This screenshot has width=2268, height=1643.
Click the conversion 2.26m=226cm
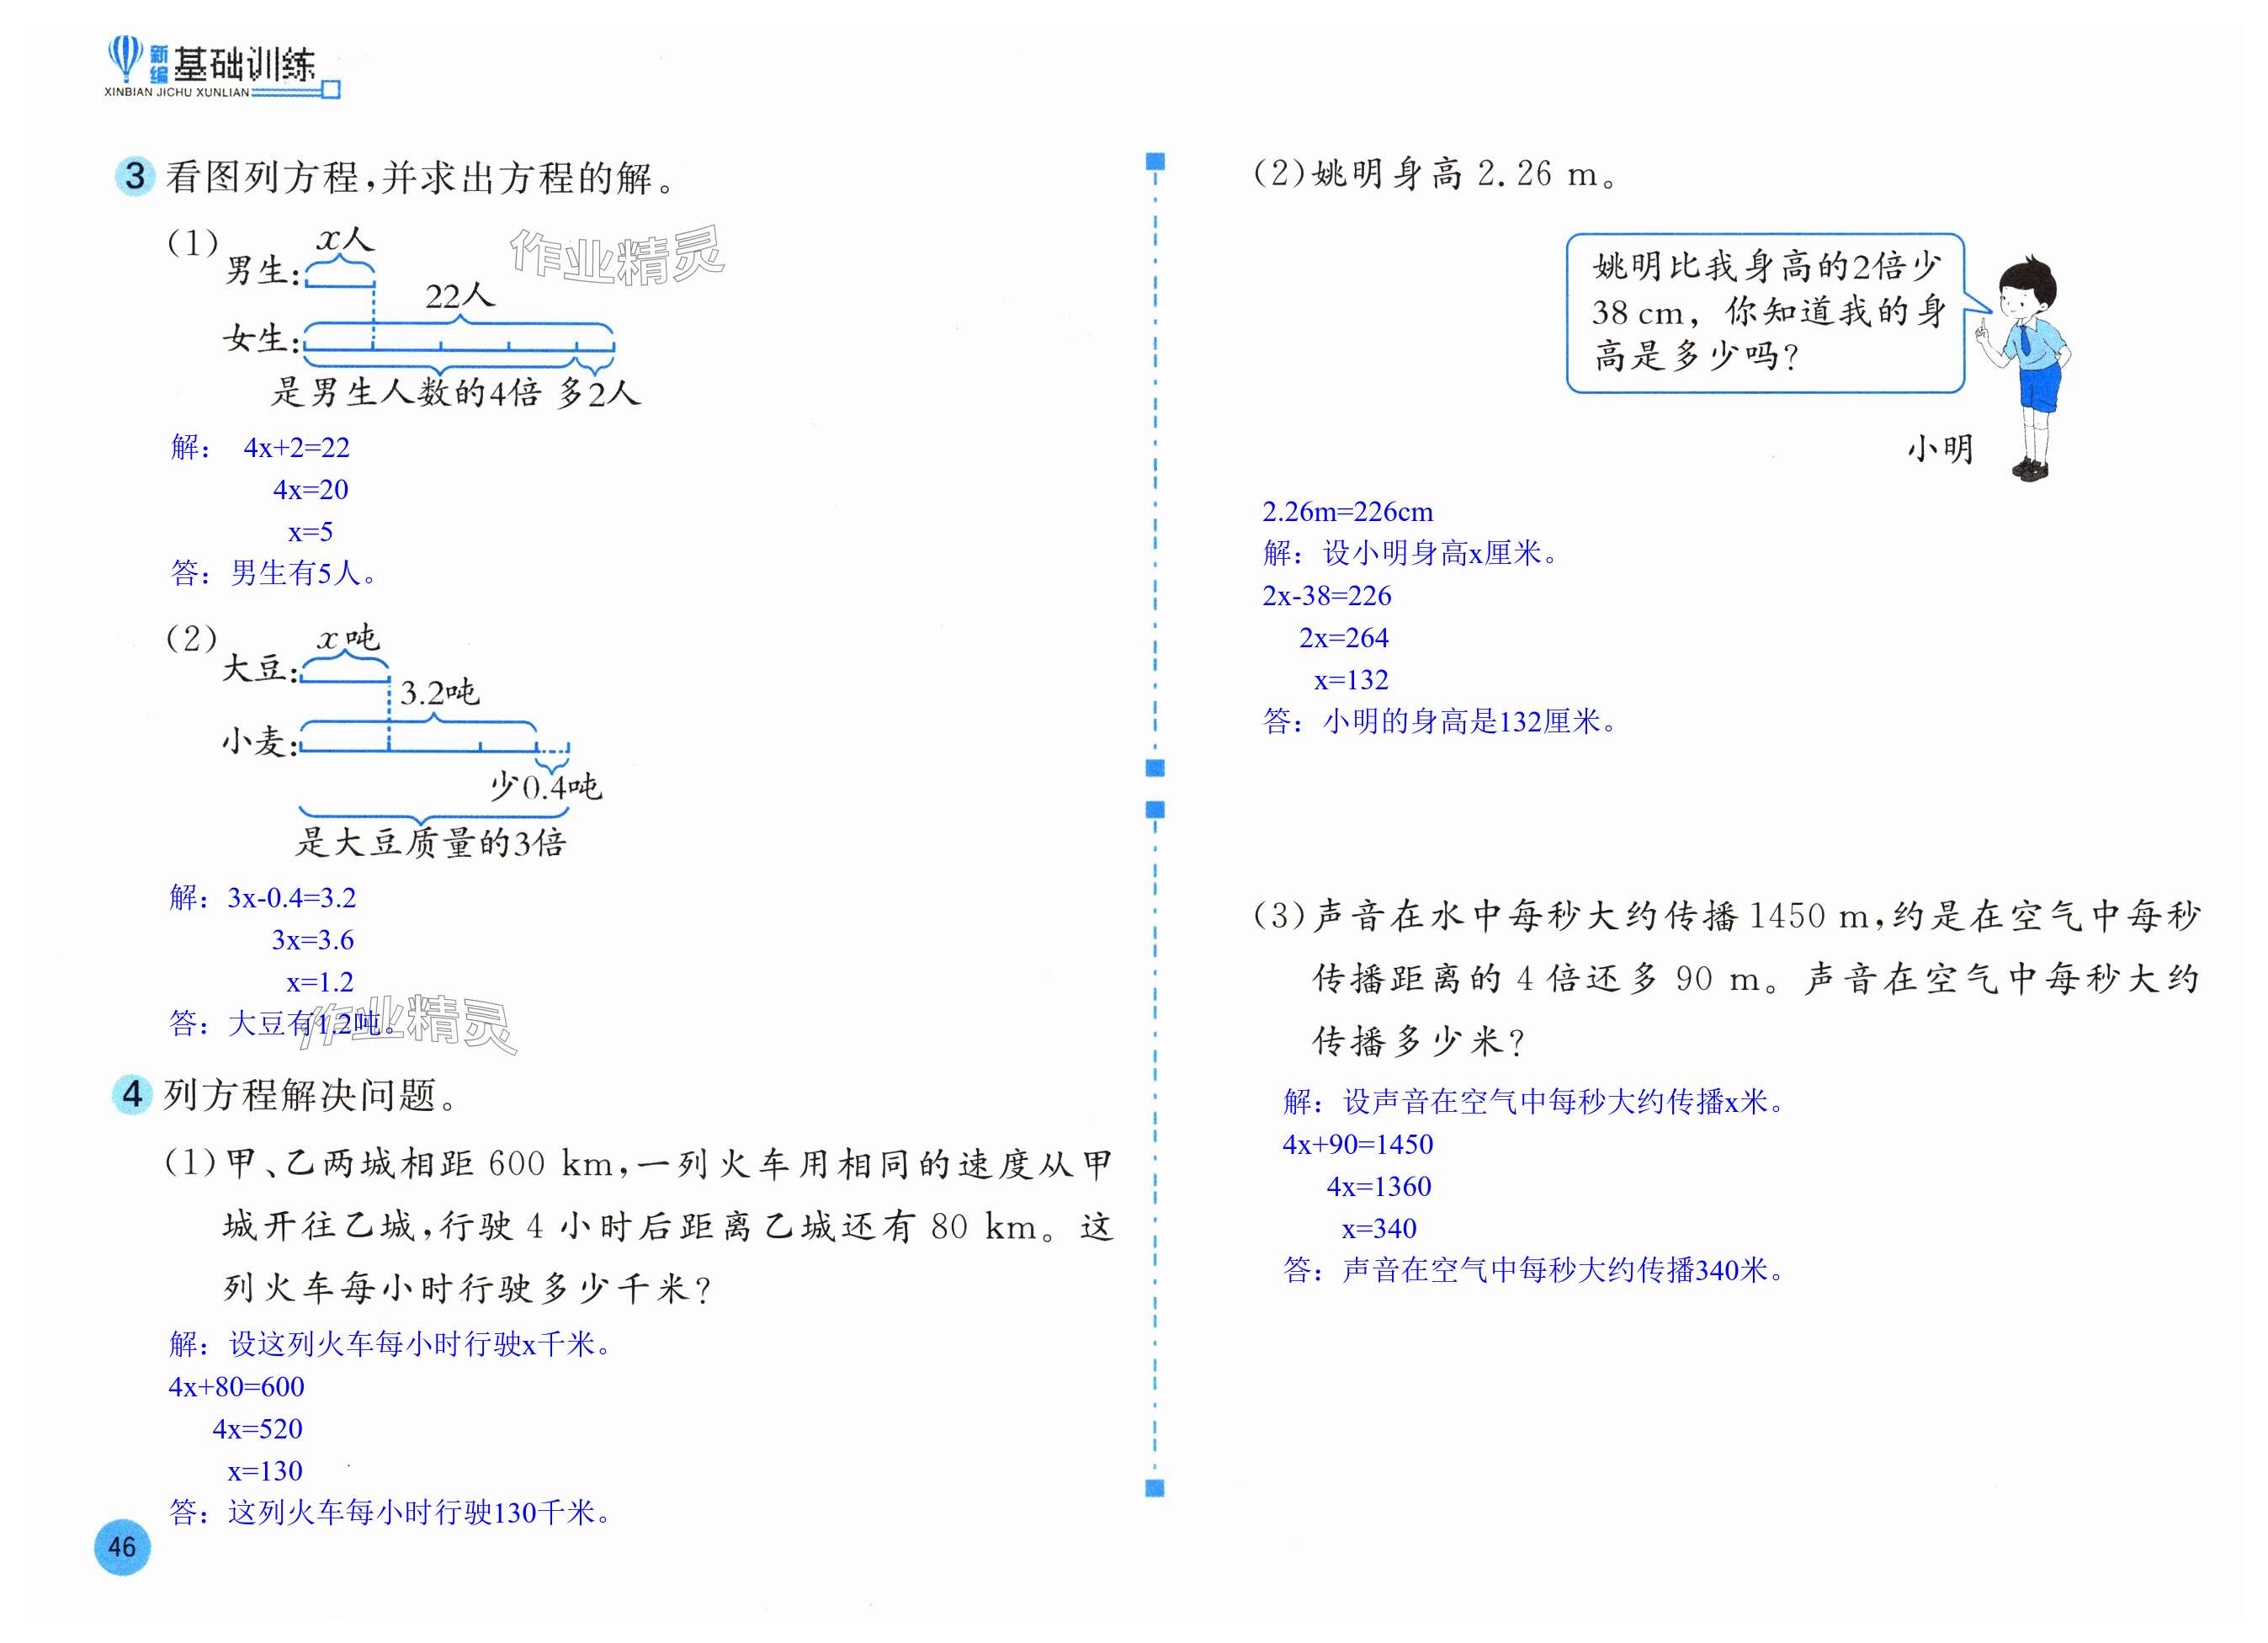1348,511
